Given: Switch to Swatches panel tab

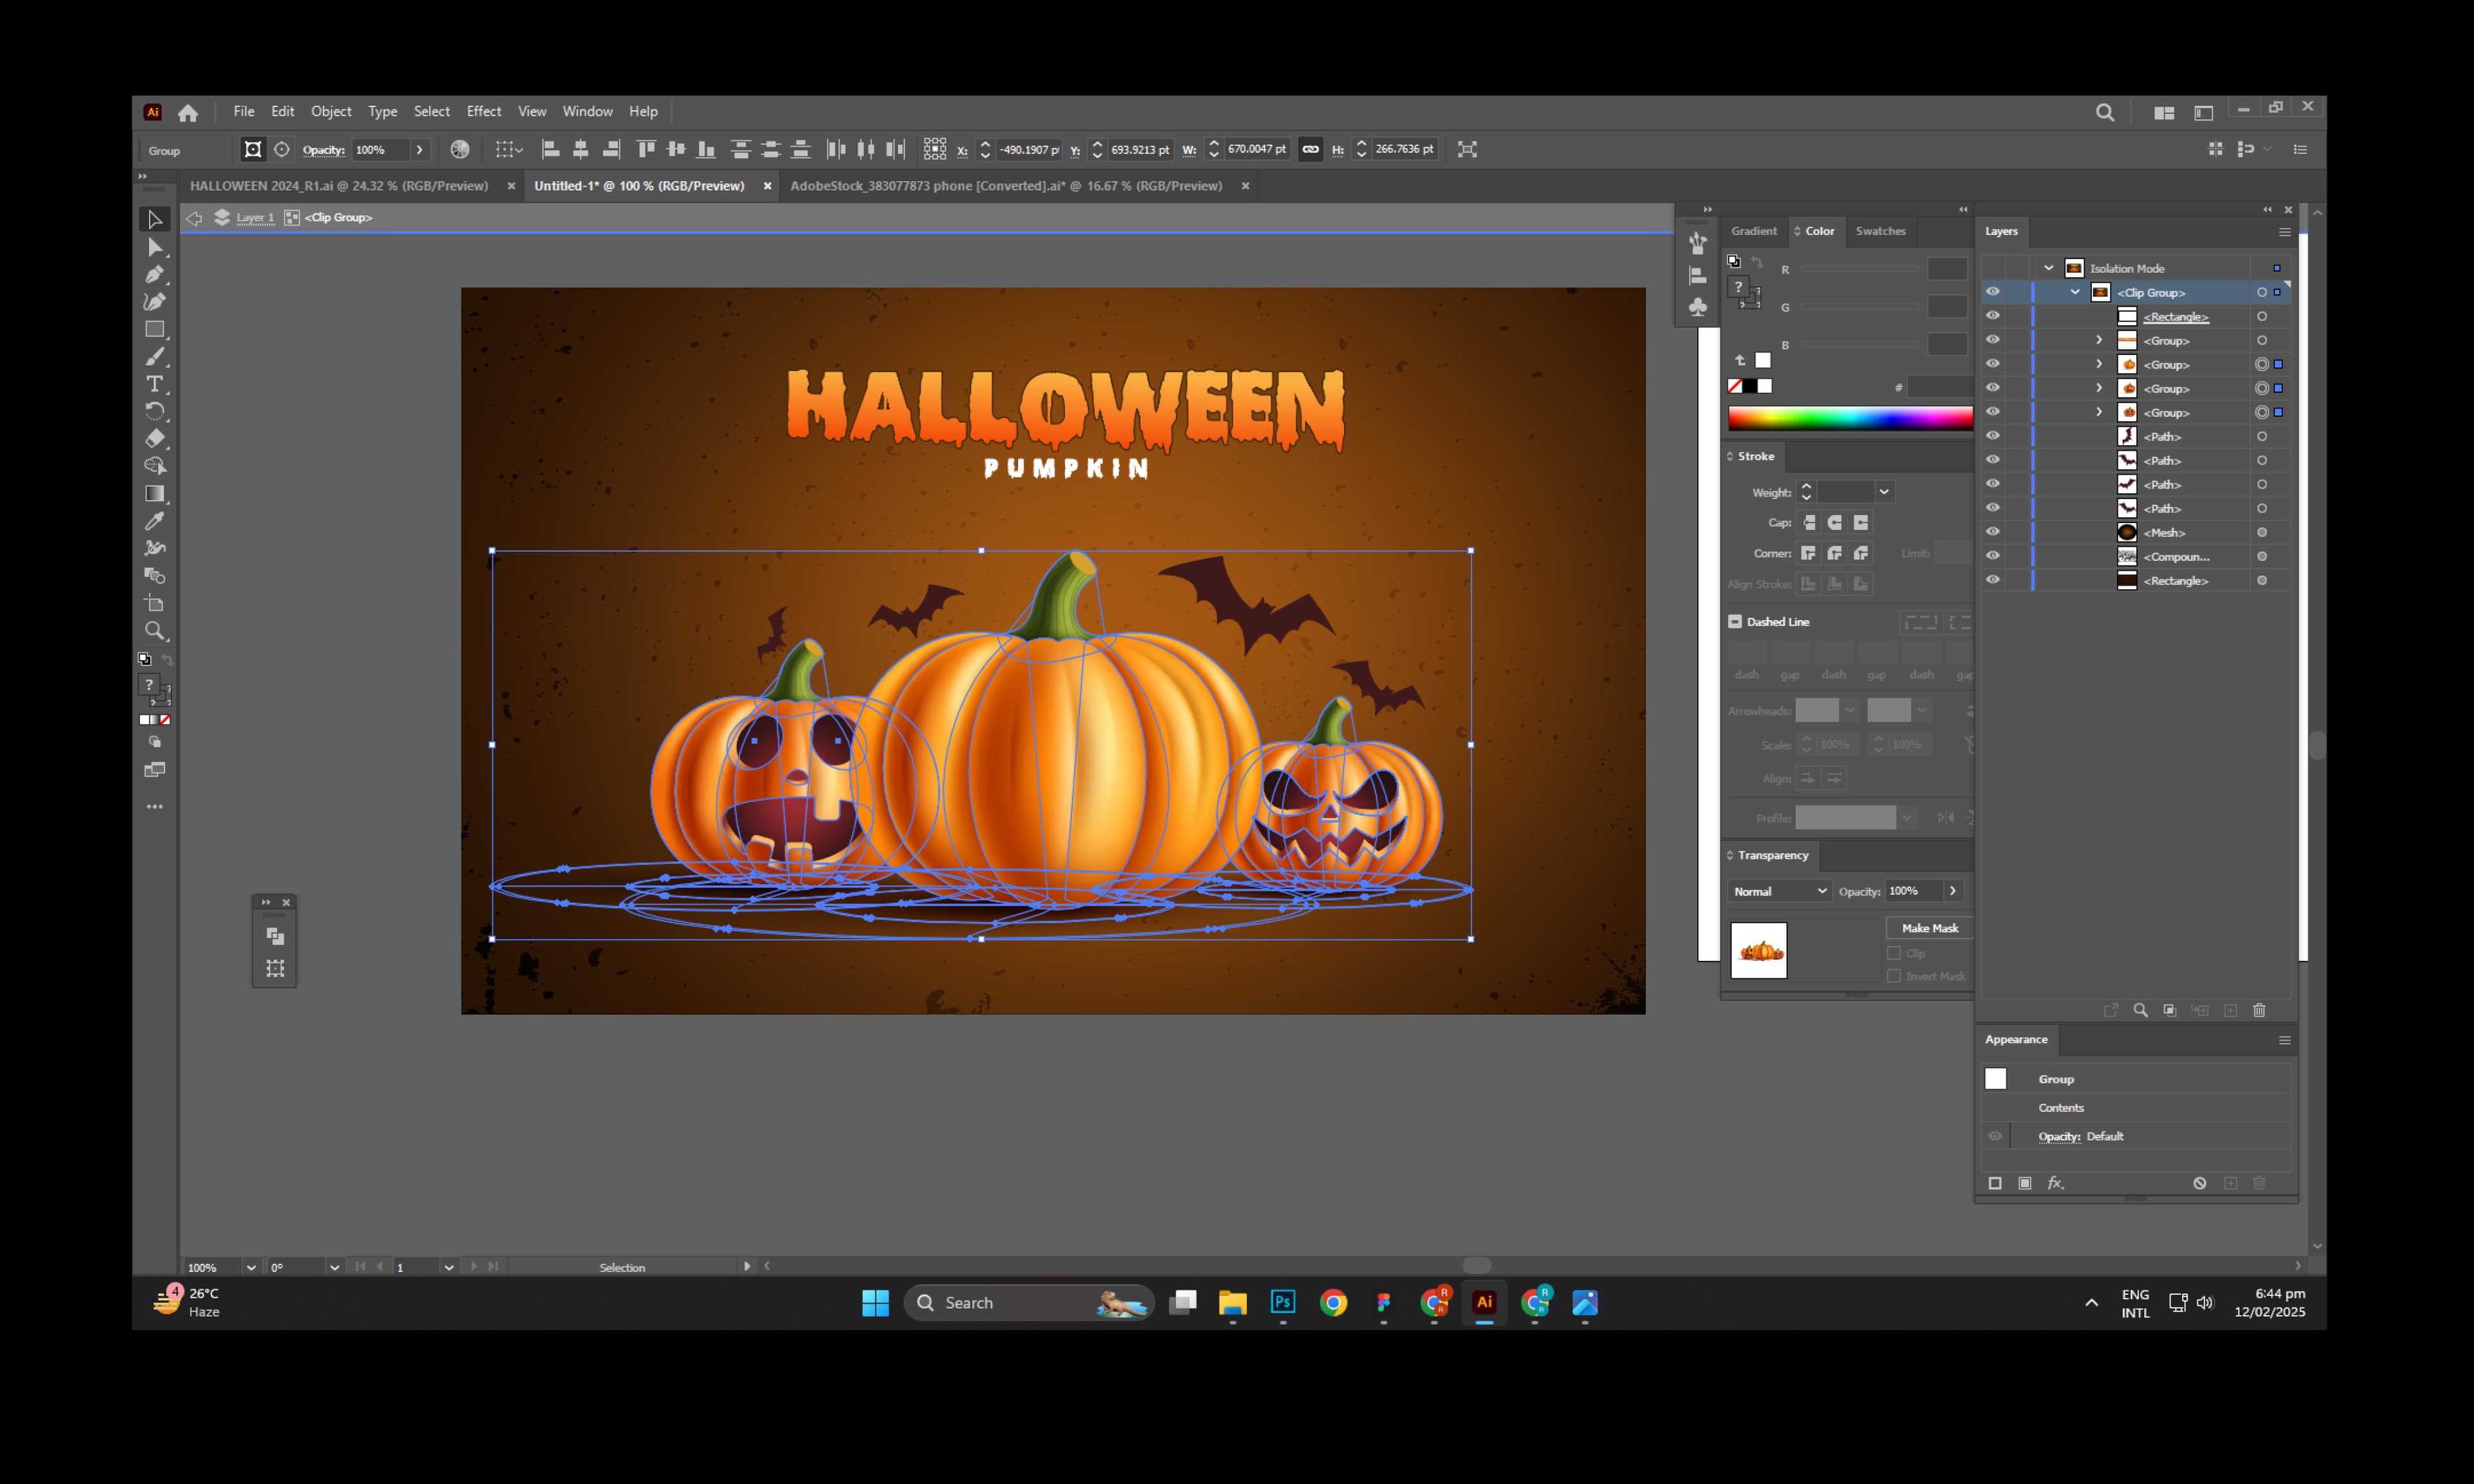Looking at the screenshot, I should click(1880, 231).
